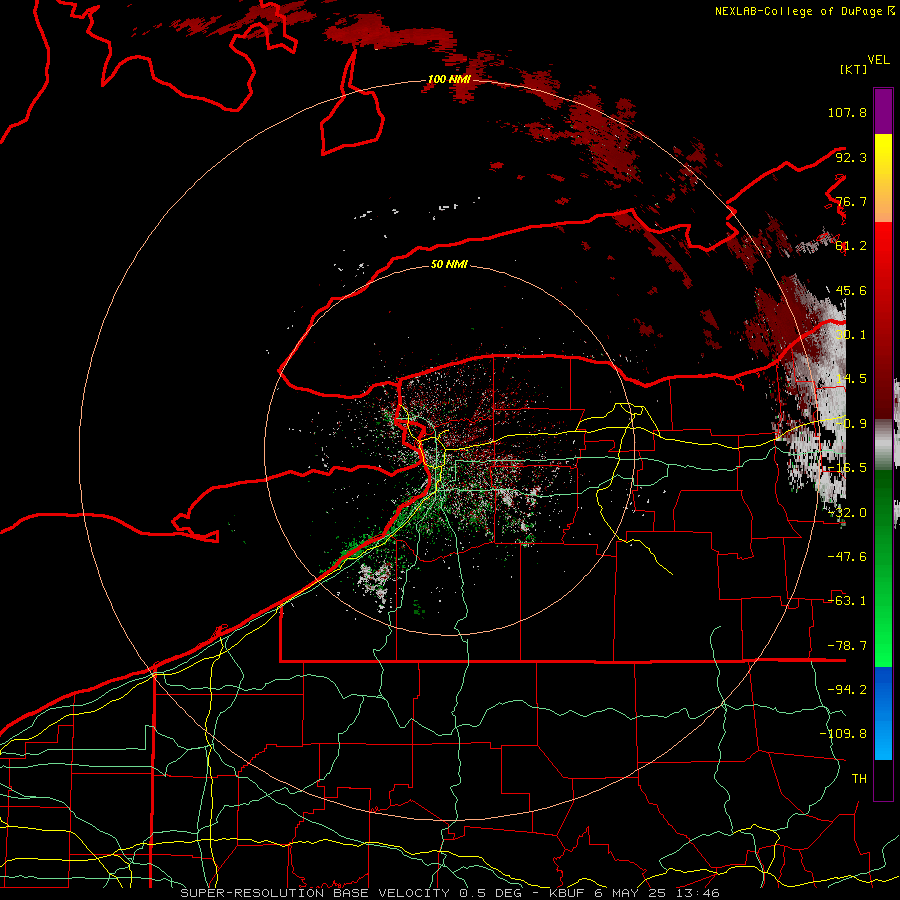Click the NEXLAB-College of DuPage credit text

click(804, 11)
